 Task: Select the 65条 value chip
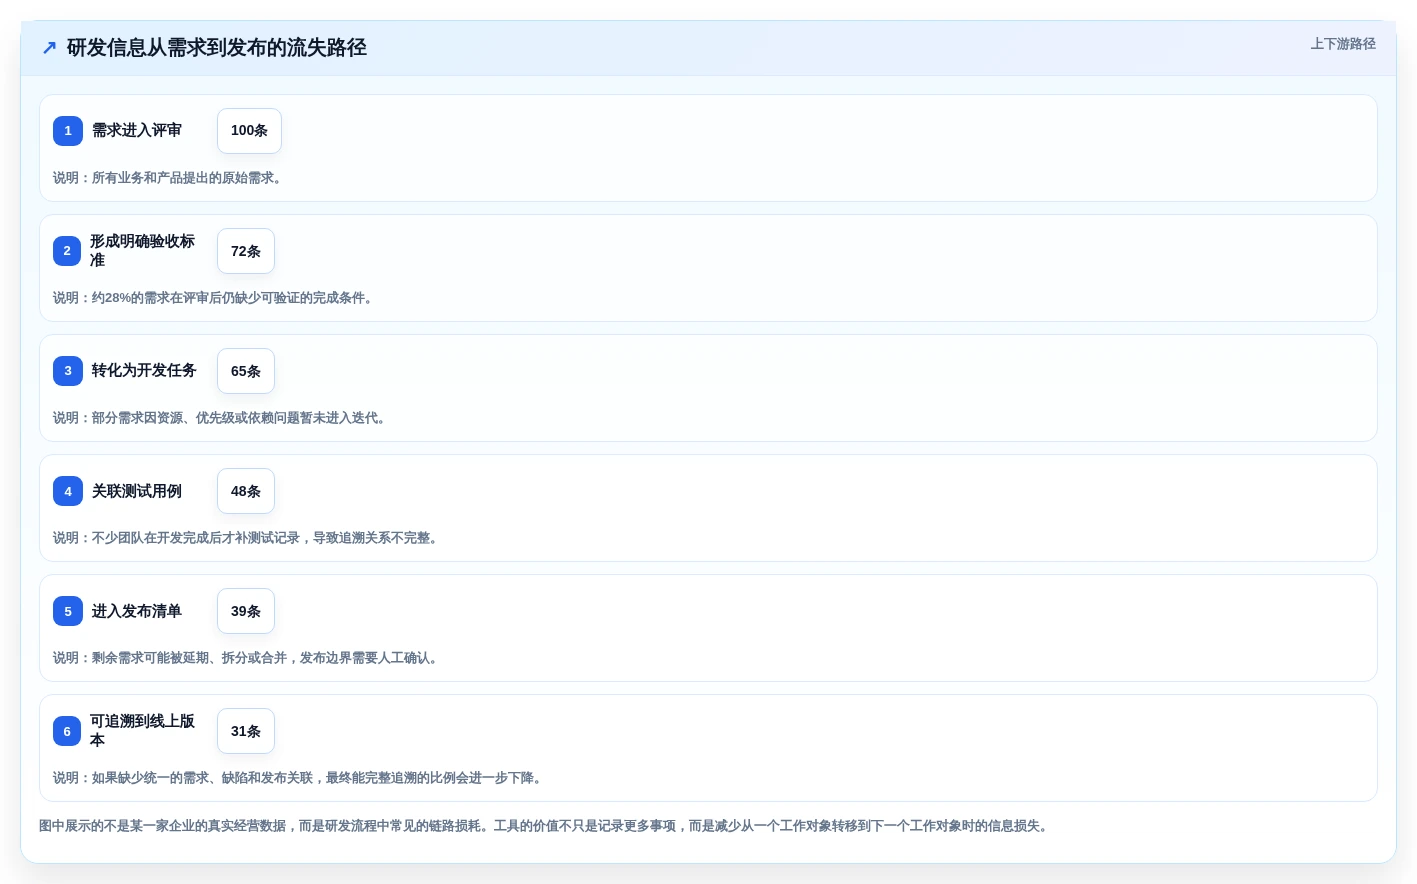tap(246, 371)
